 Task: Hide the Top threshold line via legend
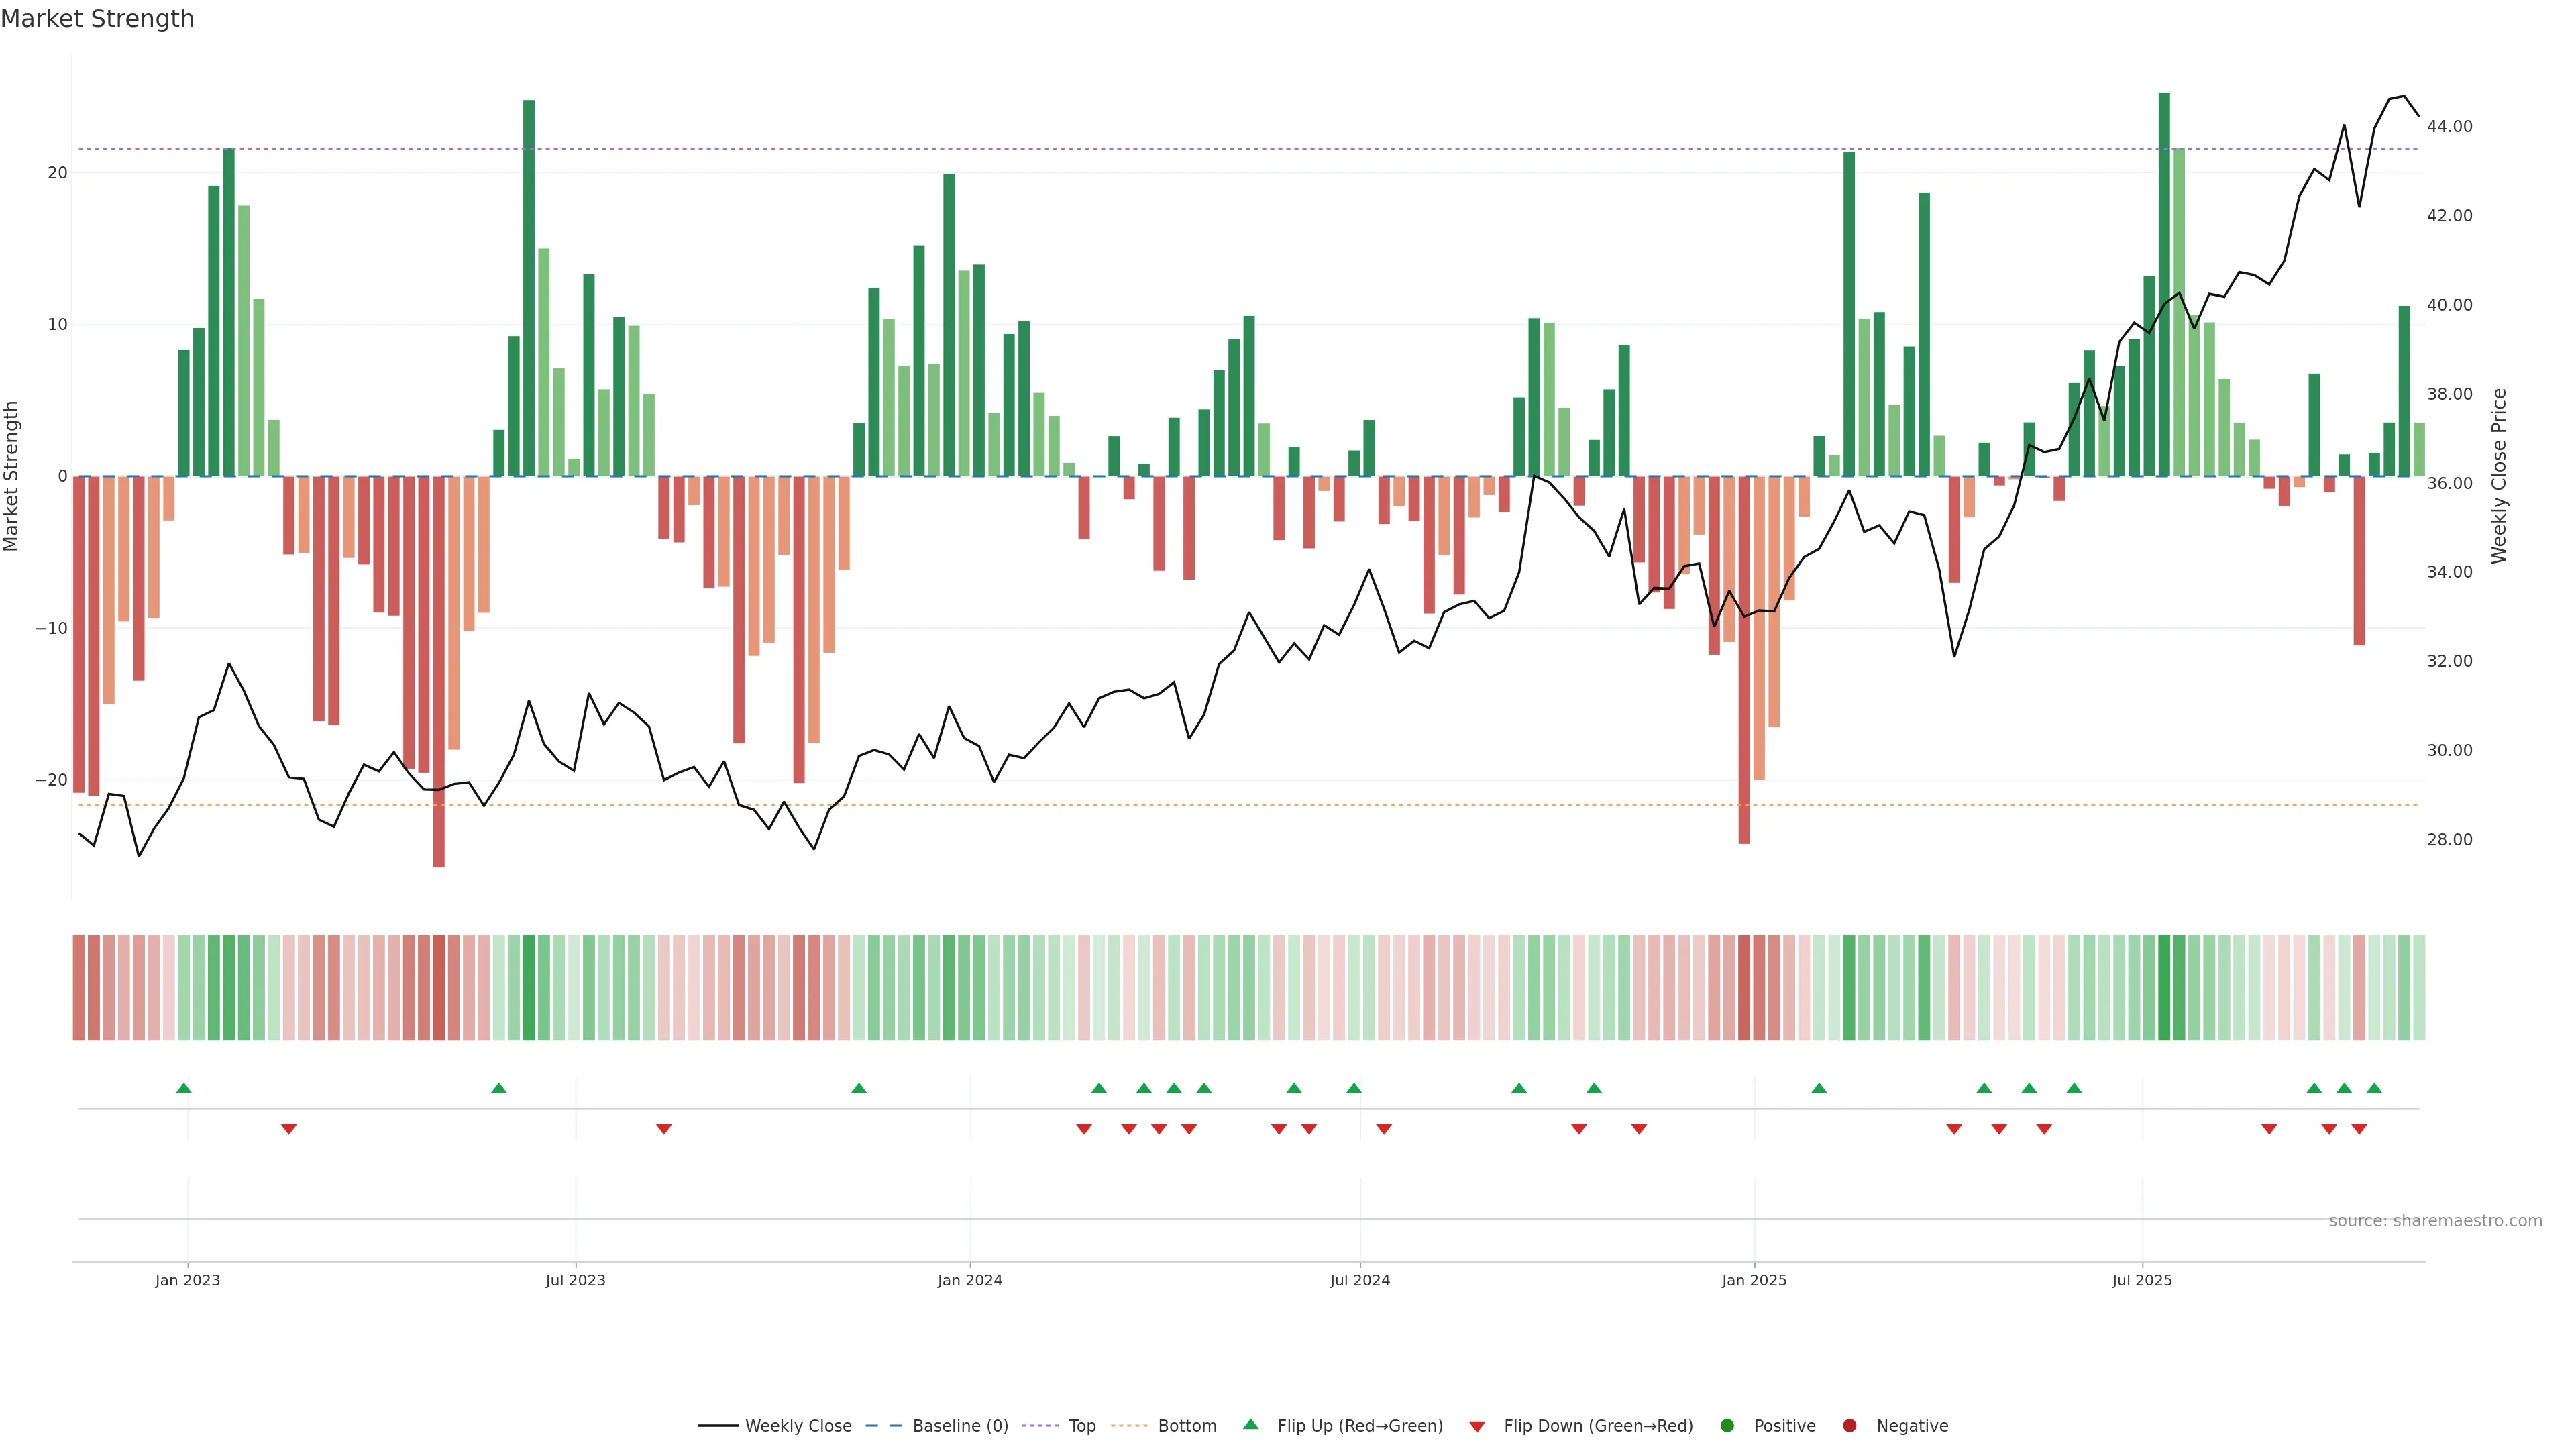click(1081, 1425)
